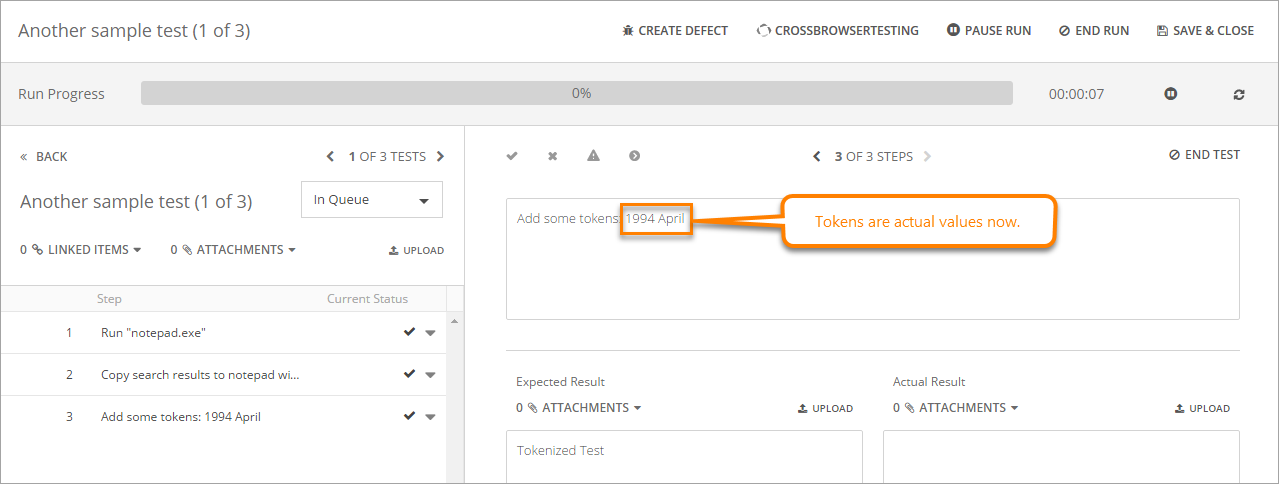This screenshot has height=484, width=1279.
Task: Click the refresh icon in Run Progress bar
Action: pos(1239,94)
